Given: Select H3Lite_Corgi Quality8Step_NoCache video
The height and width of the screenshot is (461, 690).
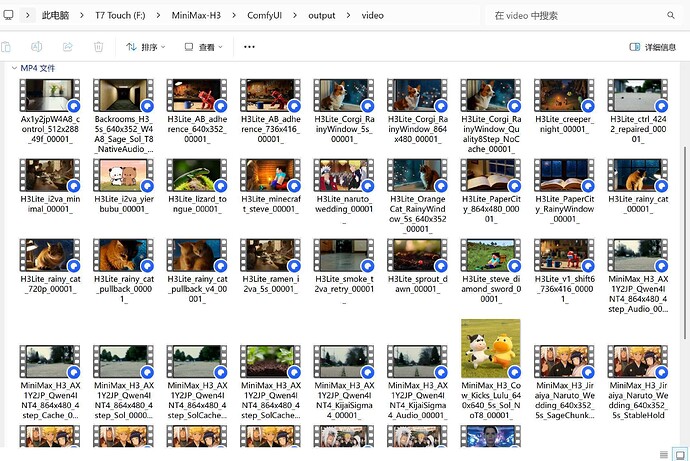Looking at the screenshot, I should (x=491, y=115).
